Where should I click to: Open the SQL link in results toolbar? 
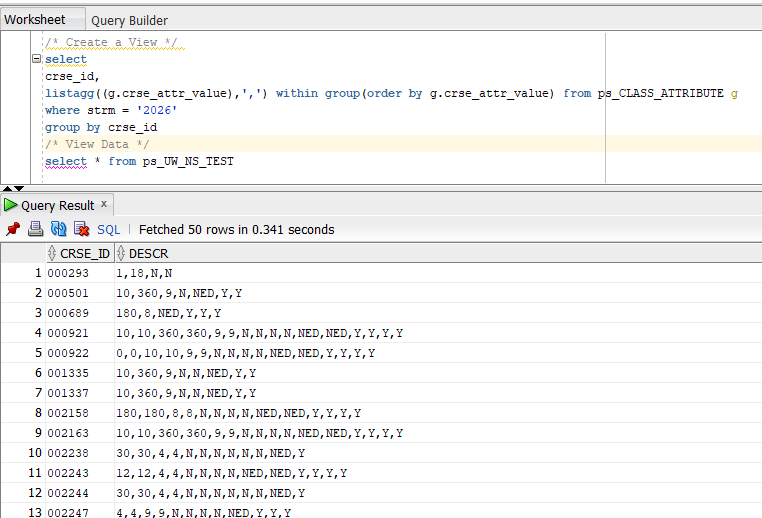tap(108, 229)
